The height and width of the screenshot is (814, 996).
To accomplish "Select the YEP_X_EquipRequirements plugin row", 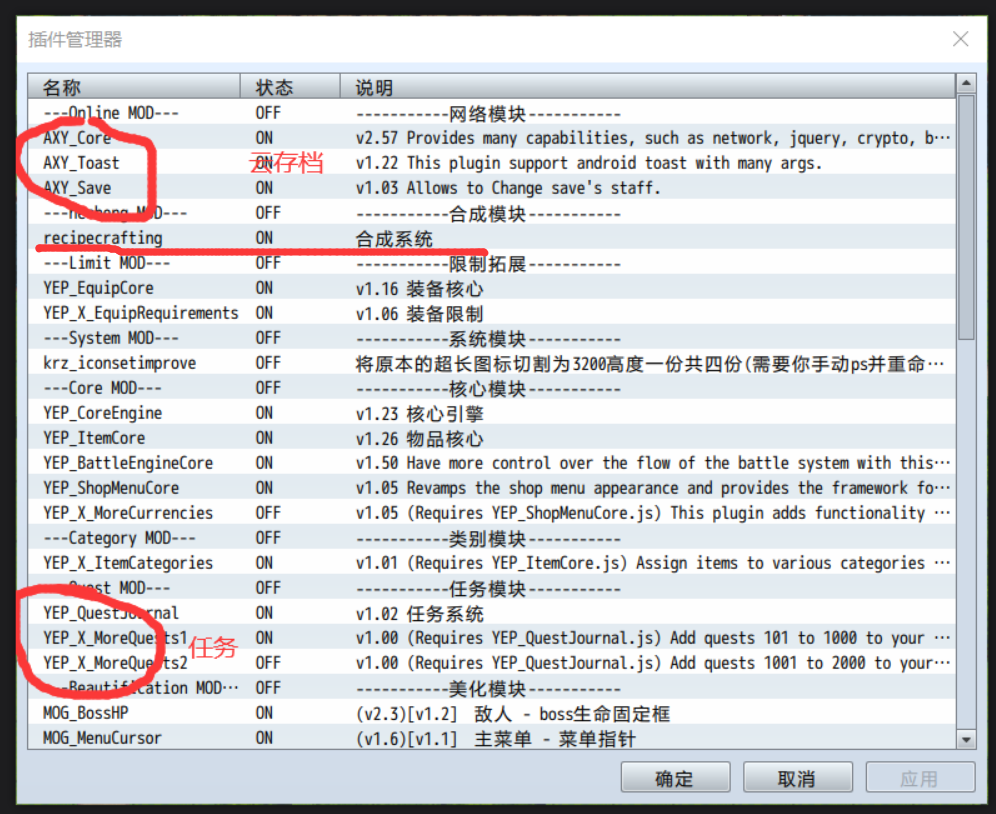I will click(492, 313).
